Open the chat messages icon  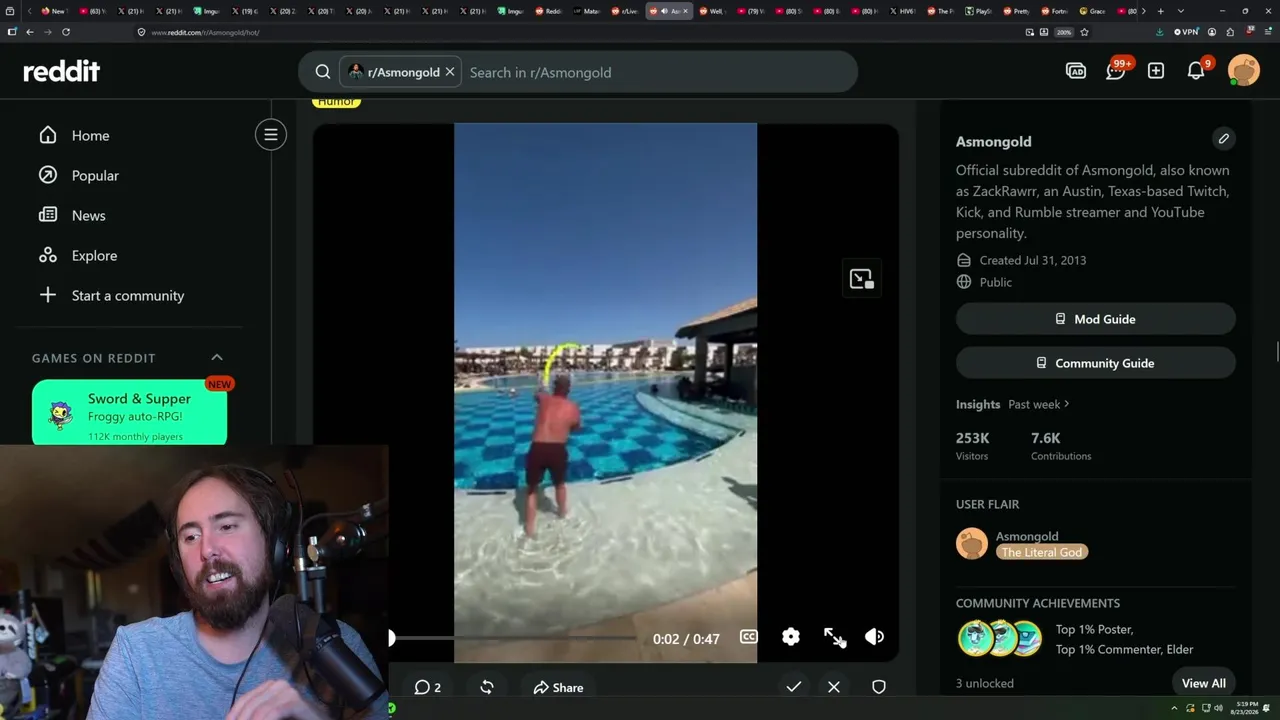(1116, 70)
